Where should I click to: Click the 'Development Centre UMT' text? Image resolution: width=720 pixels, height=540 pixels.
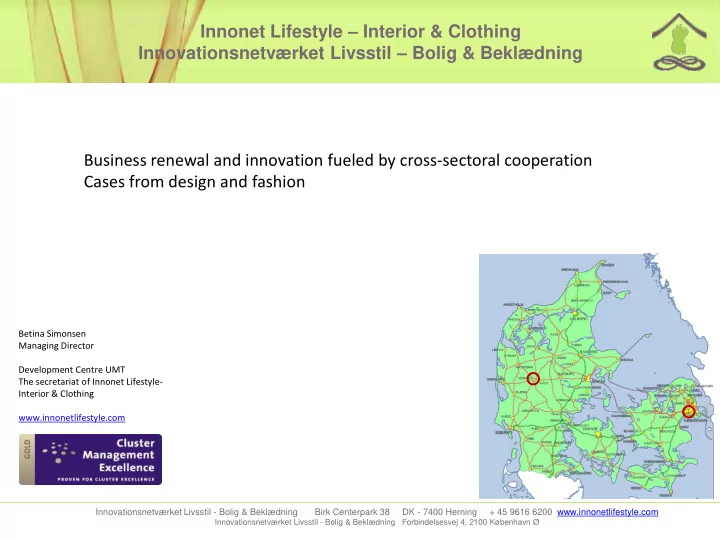pyautogui.click(x=72, y=370)
